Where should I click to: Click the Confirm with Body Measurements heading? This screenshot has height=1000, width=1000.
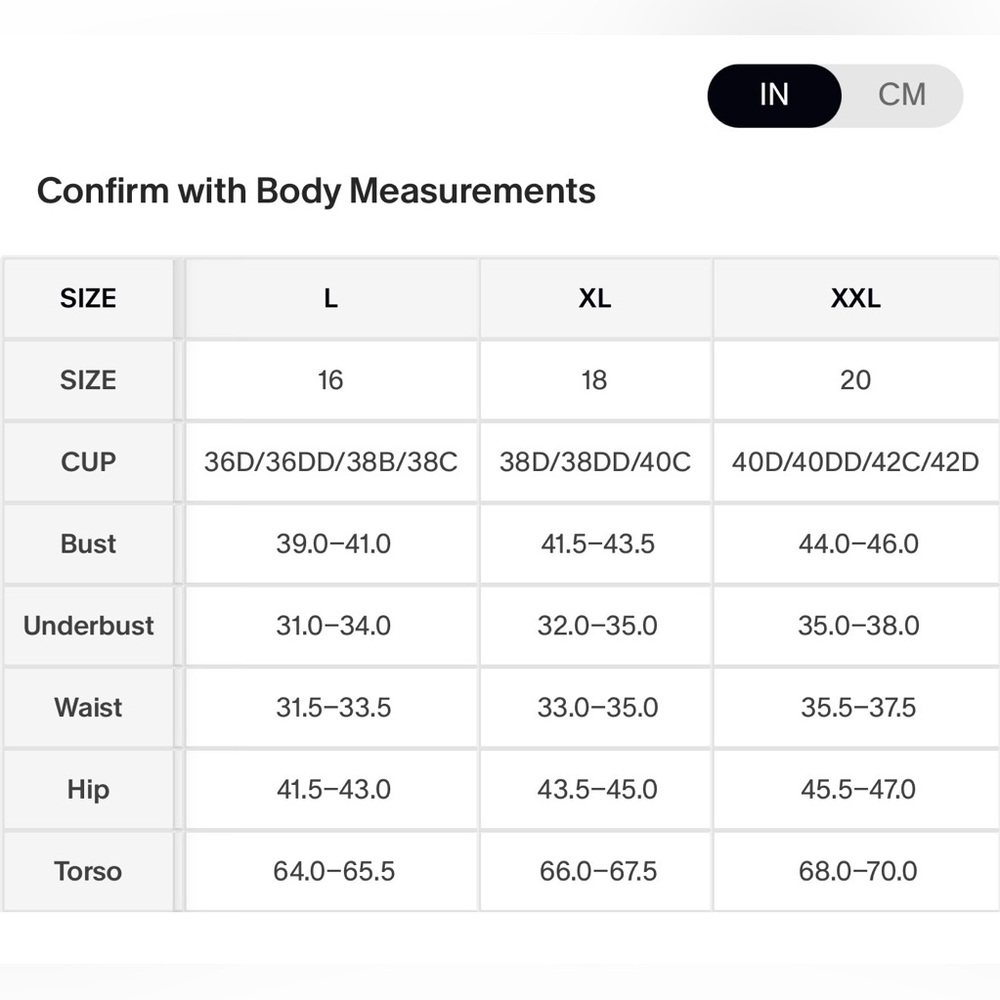point(316,191)
